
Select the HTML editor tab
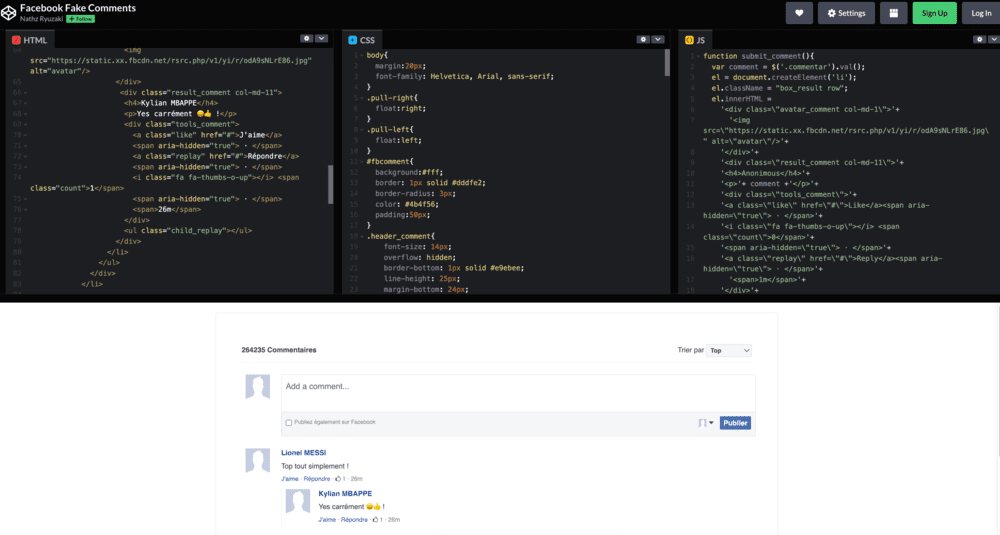pos(30,40)
